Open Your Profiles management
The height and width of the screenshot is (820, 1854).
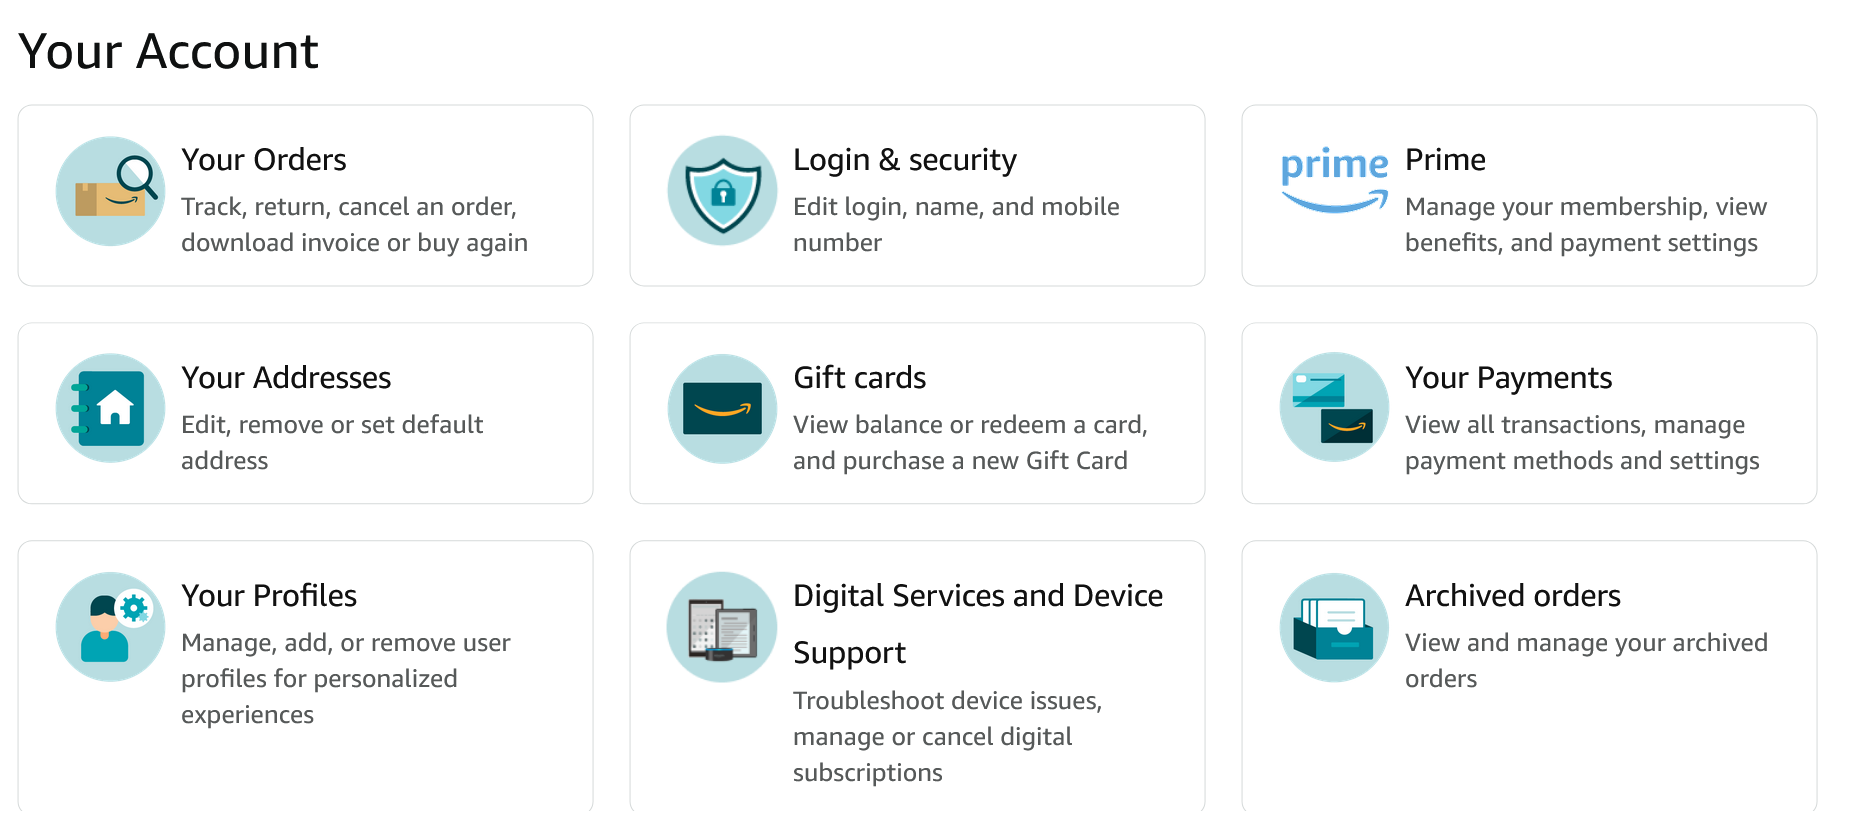click(269, 595)
